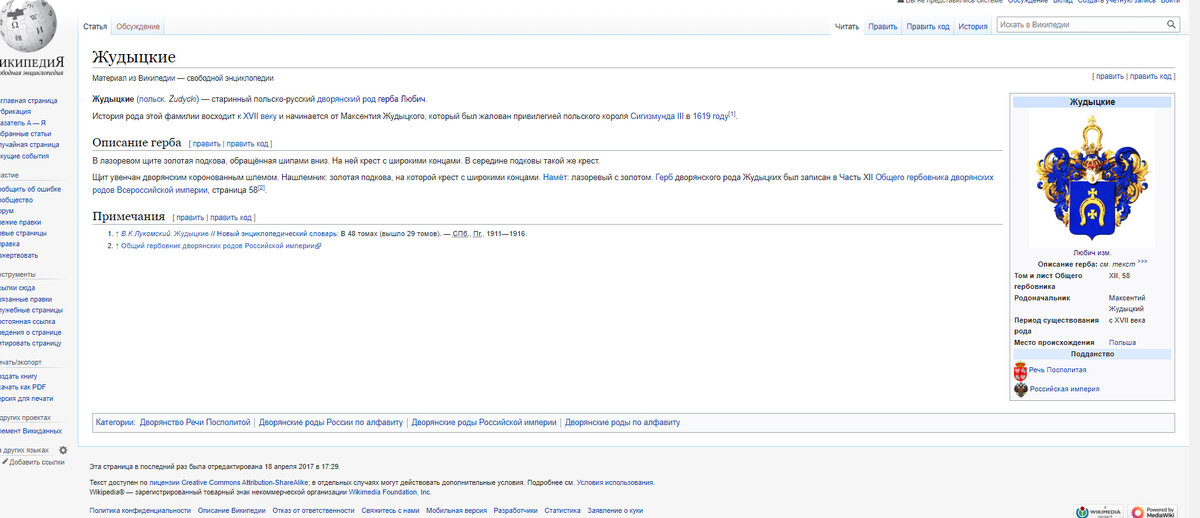Click 'править код' next to 'Описание герба'
1200x518 pixels.
(x=248, y=143)
